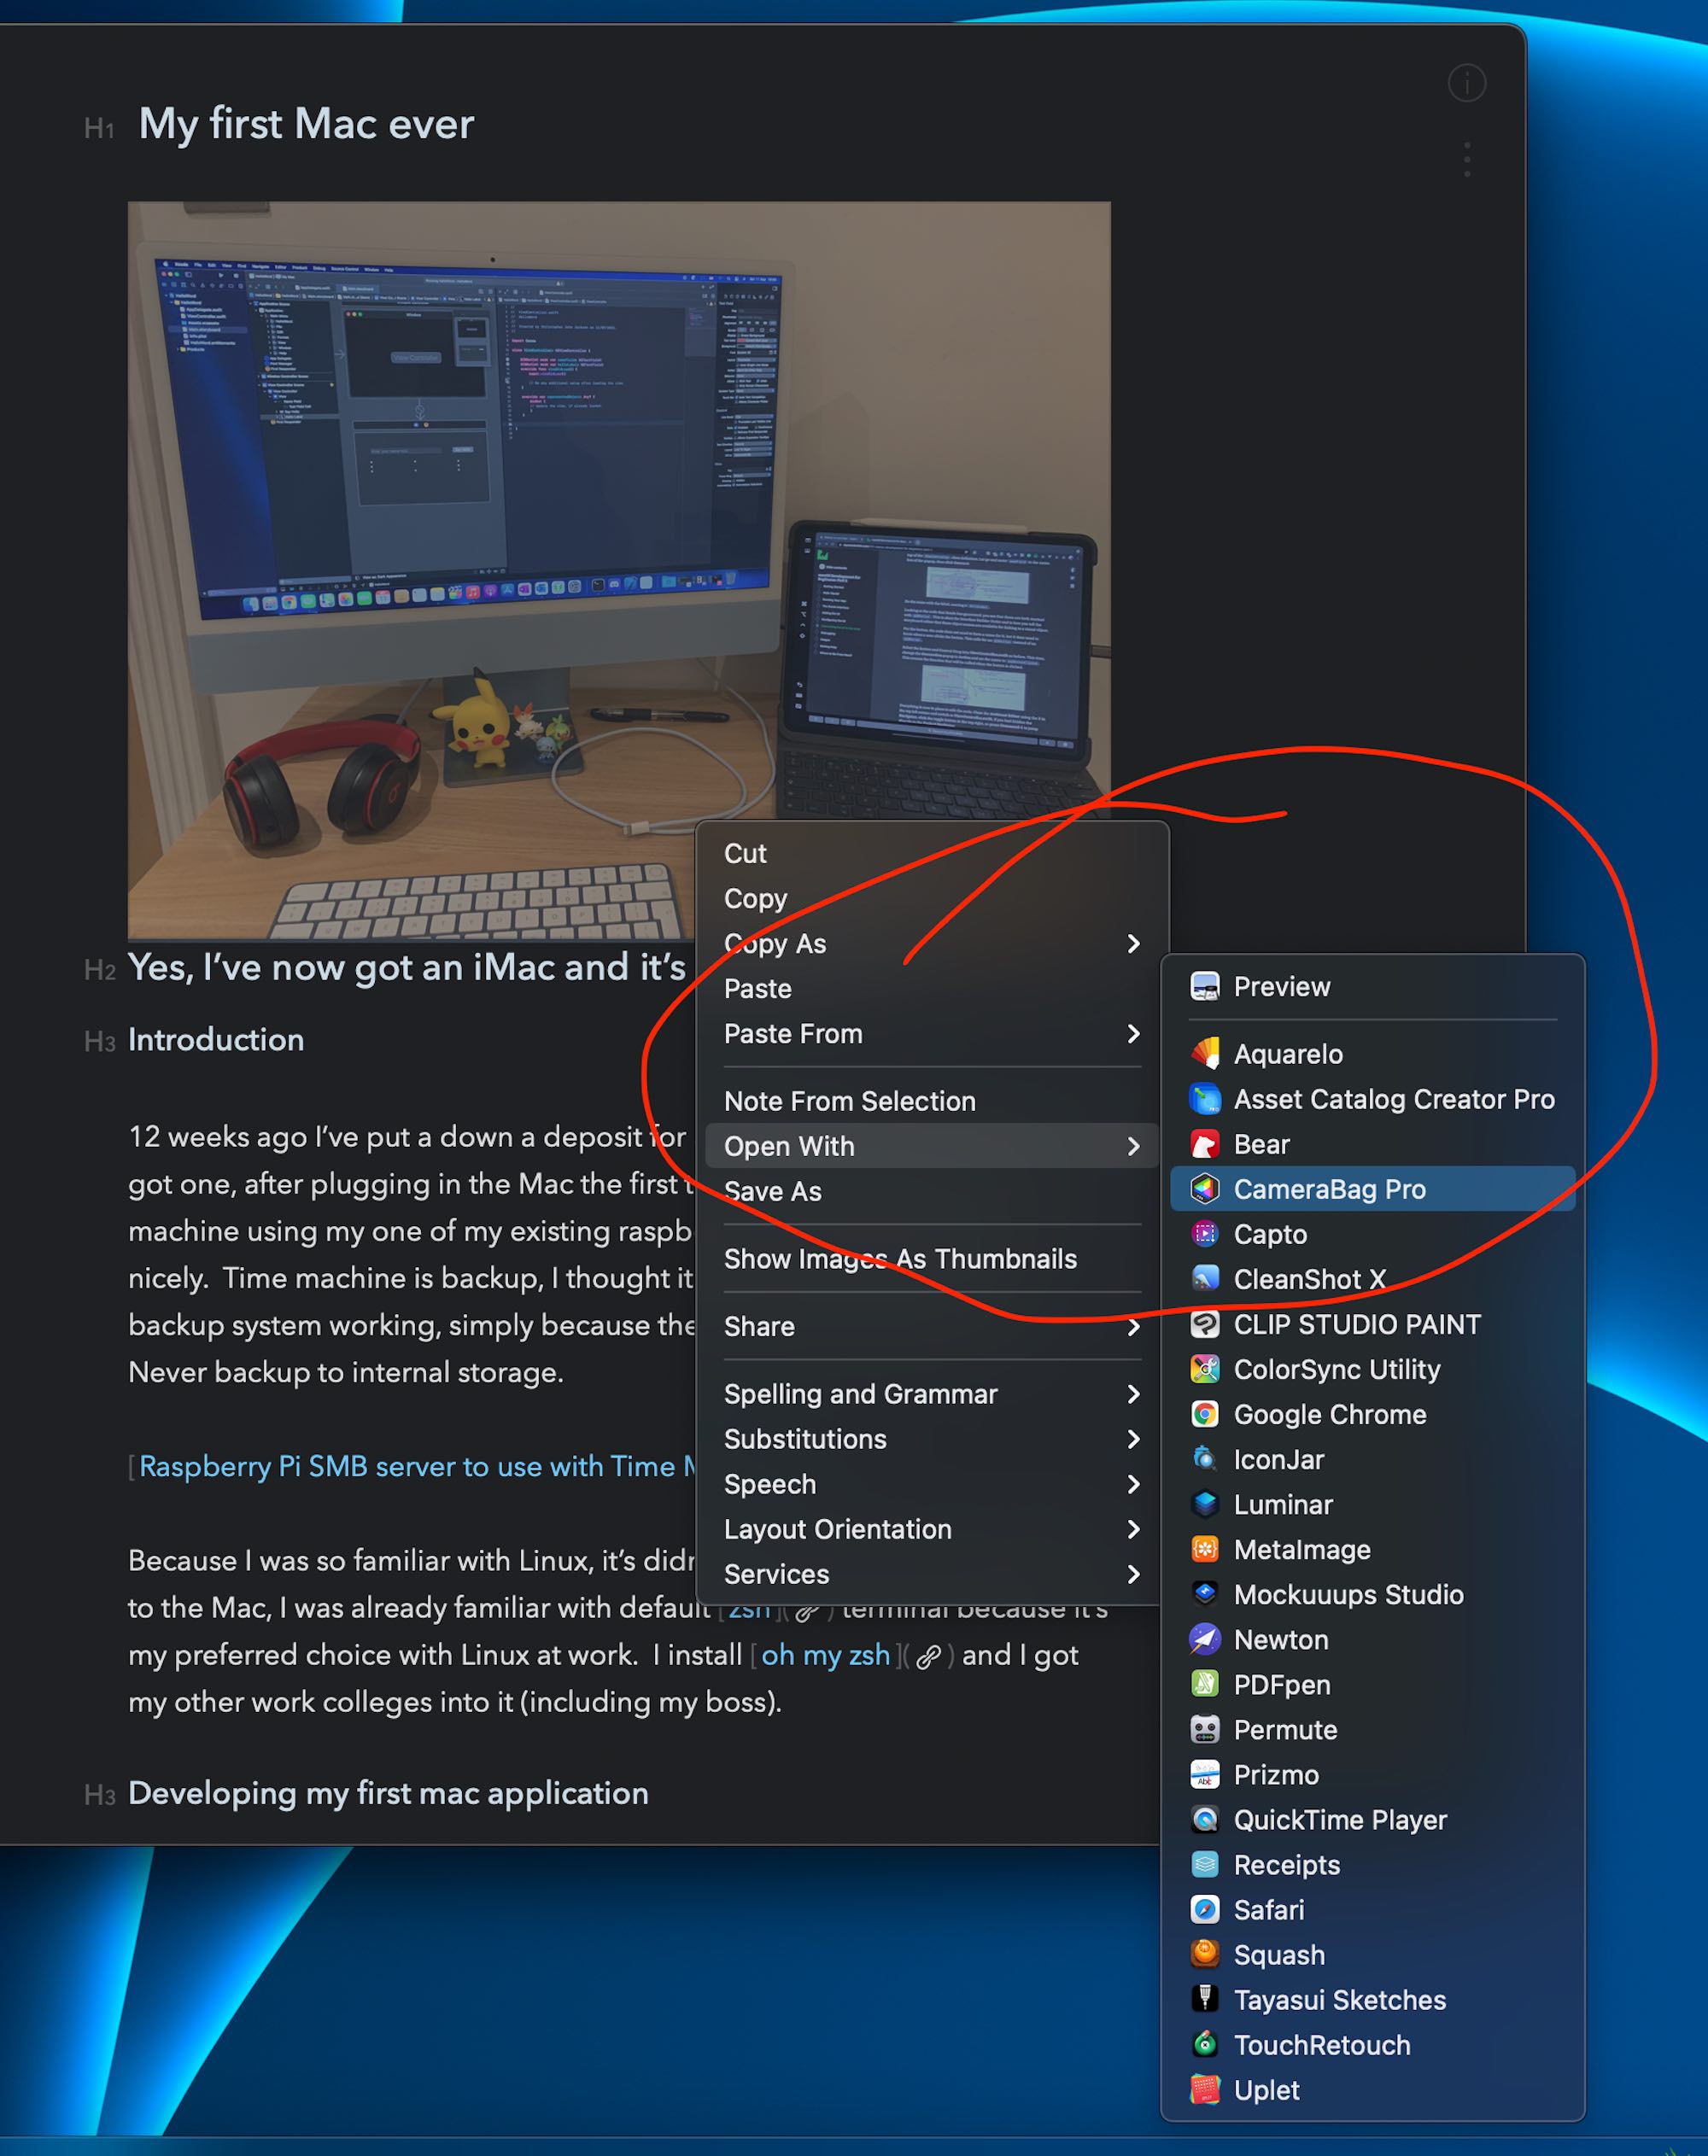Expand the Speech submenu arrow
This screenshot has width=1708, height=2156.
(x=1133, y=1483)
